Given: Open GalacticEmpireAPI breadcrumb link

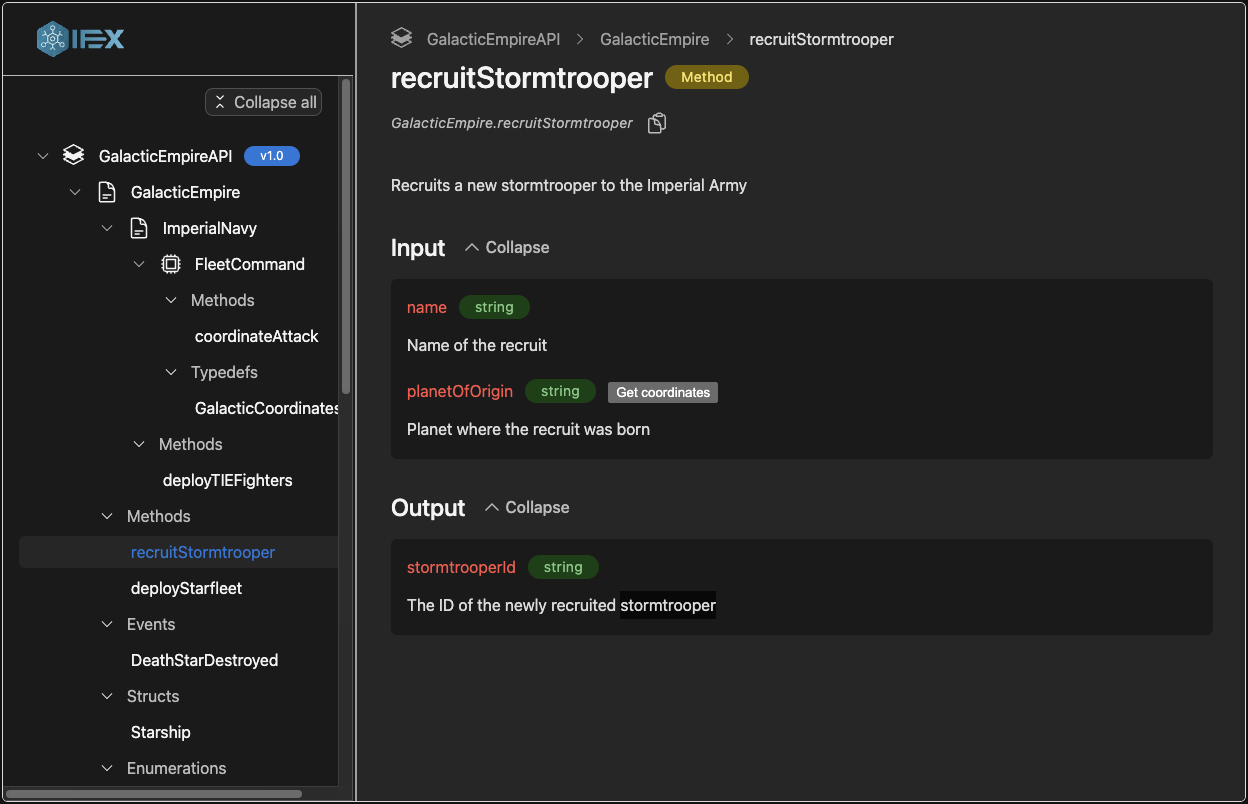Looking at the screenshot, I should (494, 39).
